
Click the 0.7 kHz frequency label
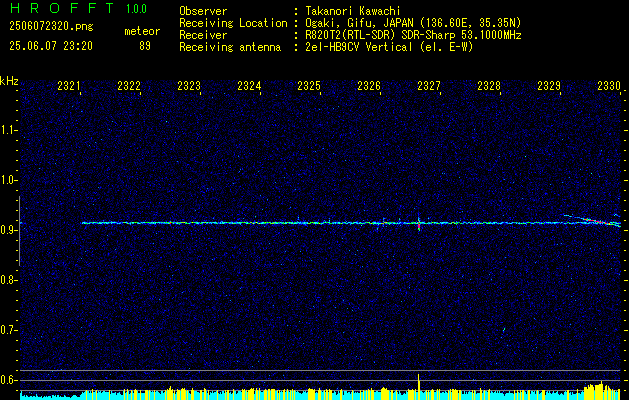(8, 330)
